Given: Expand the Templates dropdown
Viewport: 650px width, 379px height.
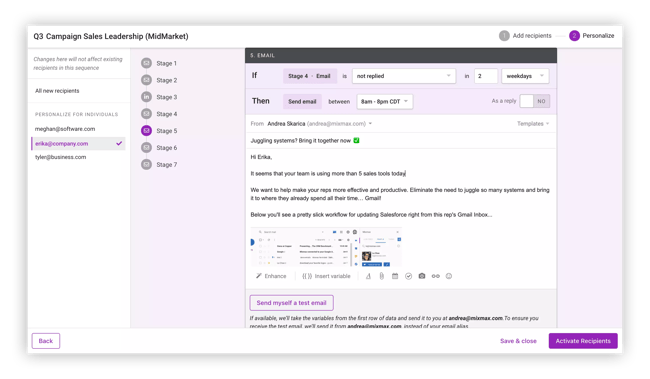Looking at the screenshot, I should pos(533,124).
